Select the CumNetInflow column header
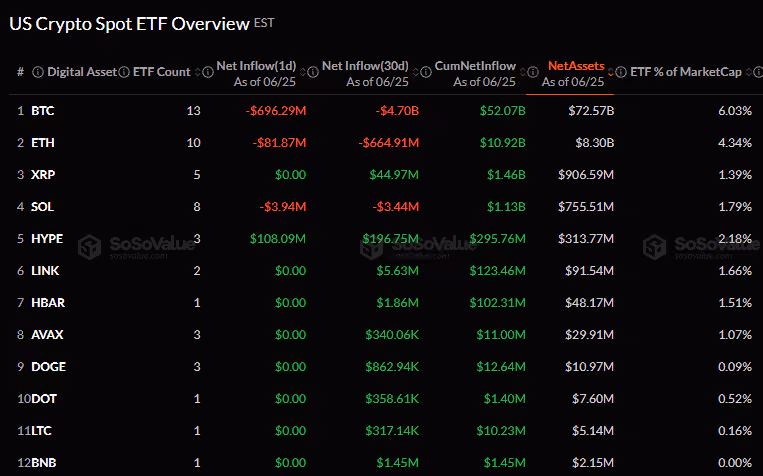 tap(475, 66)
